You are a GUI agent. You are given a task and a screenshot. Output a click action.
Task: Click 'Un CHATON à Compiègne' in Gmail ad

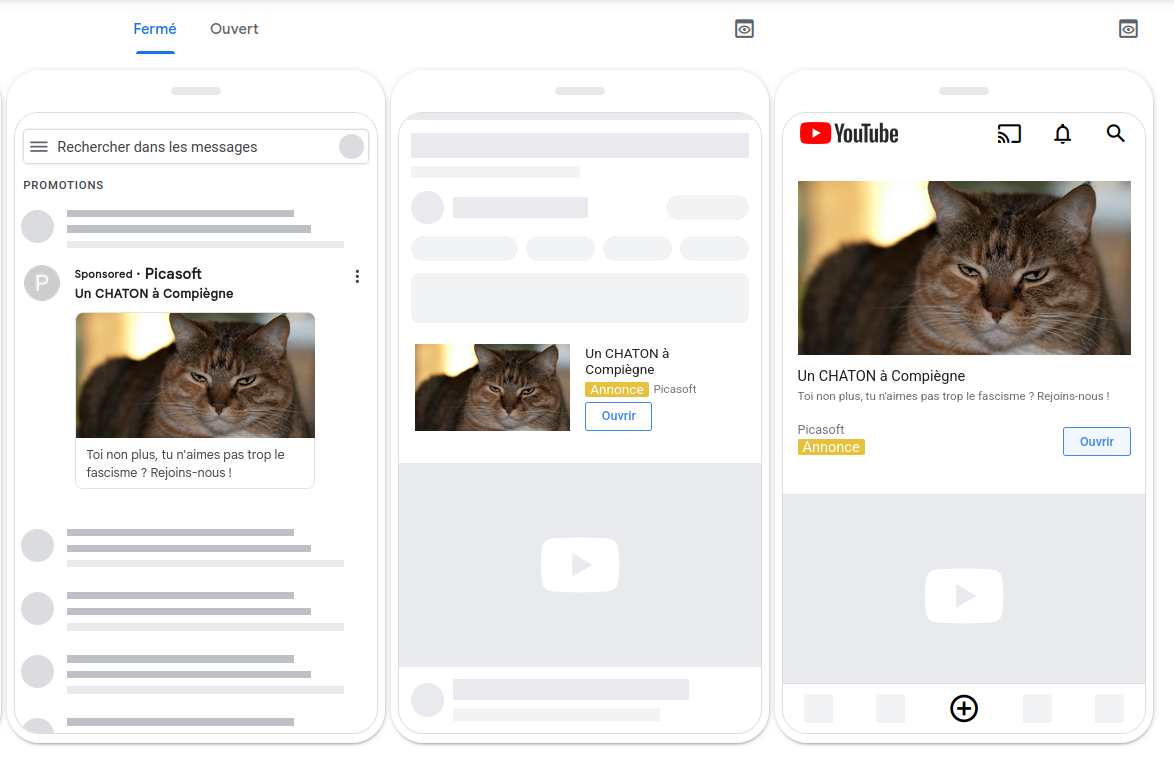154,293
